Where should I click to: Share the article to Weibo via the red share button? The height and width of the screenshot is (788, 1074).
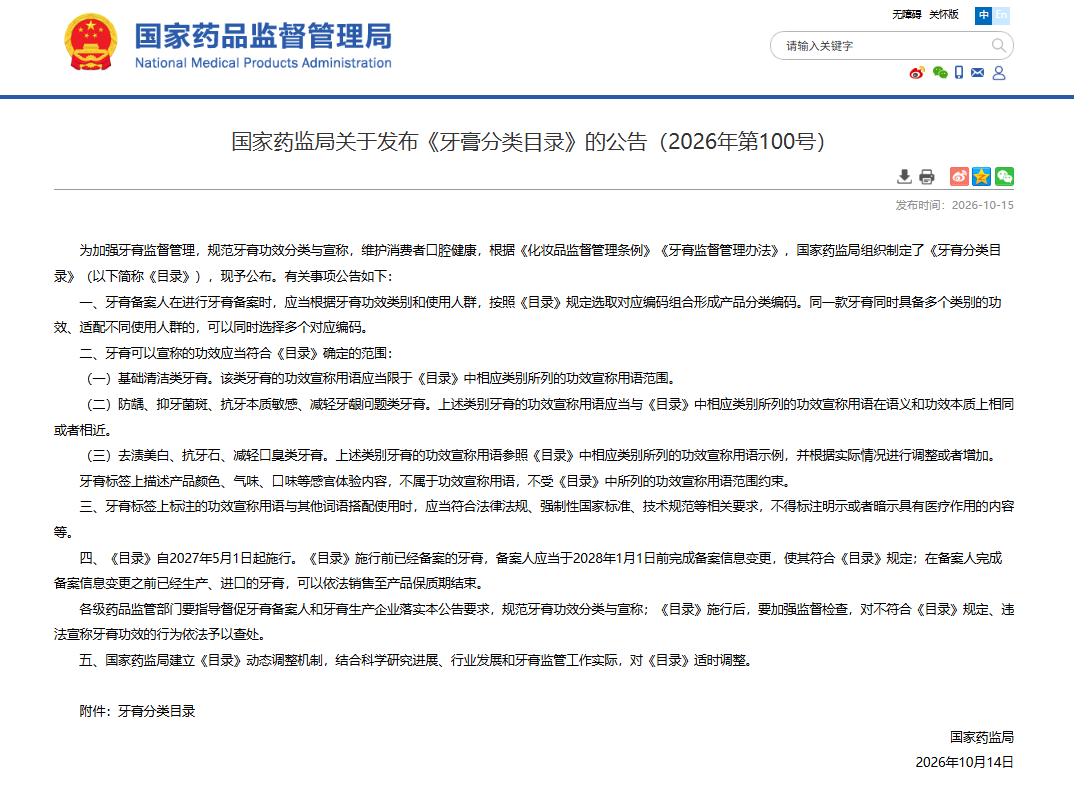(959, 177)
